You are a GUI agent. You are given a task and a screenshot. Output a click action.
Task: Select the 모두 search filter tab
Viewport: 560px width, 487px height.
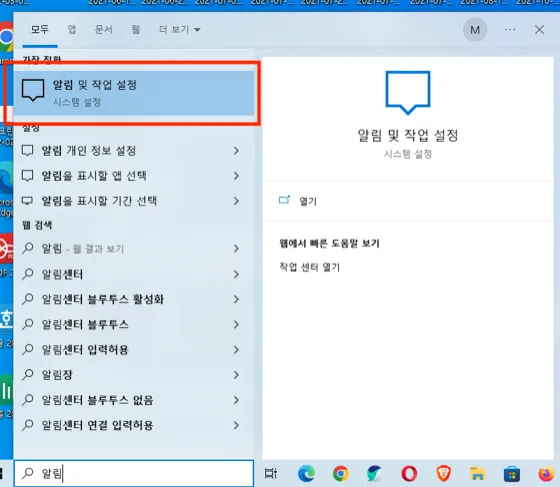tap(40, 29)
